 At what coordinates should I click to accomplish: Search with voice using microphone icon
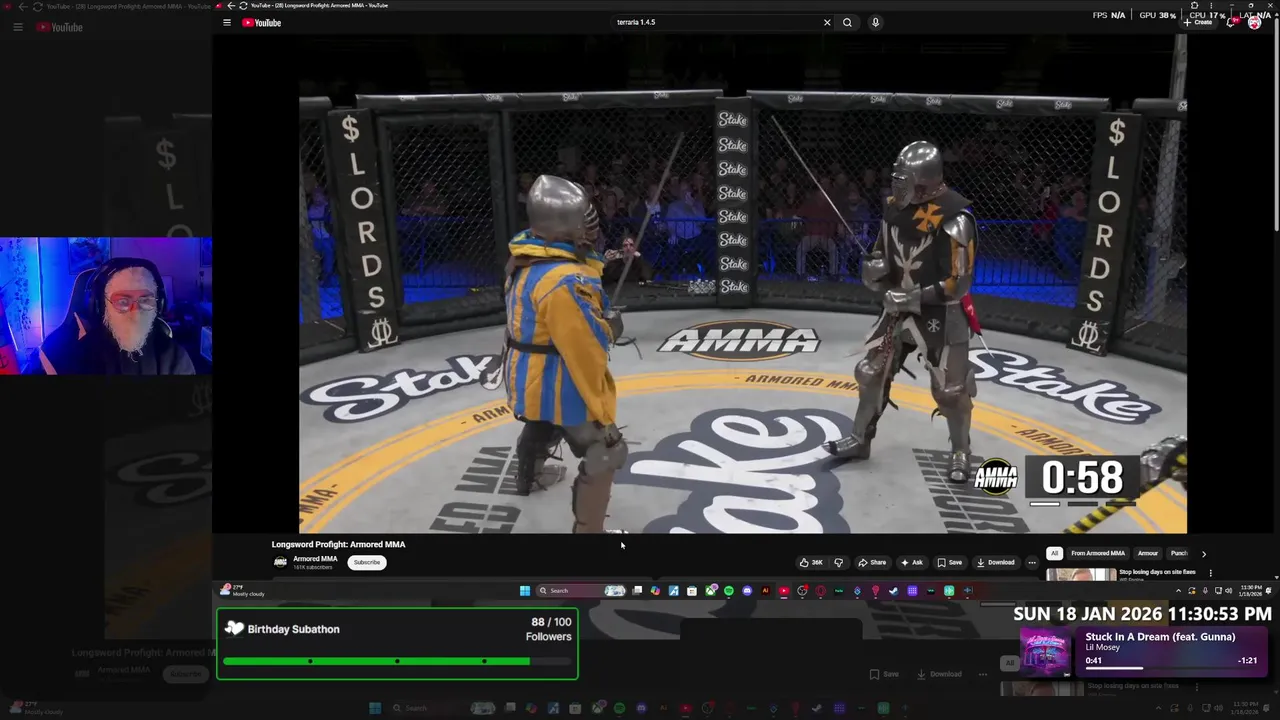click(875, 22)
